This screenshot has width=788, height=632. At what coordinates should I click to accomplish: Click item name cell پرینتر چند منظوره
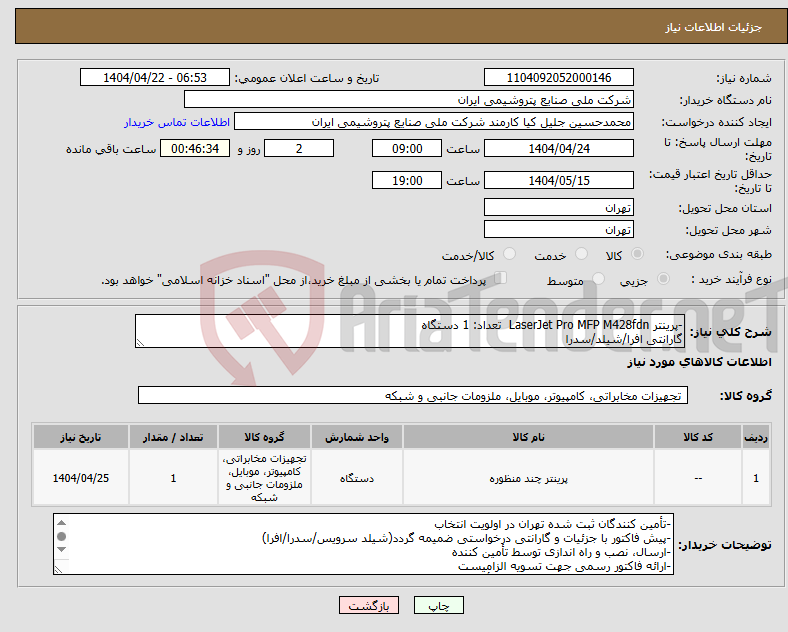pos(528,478)
